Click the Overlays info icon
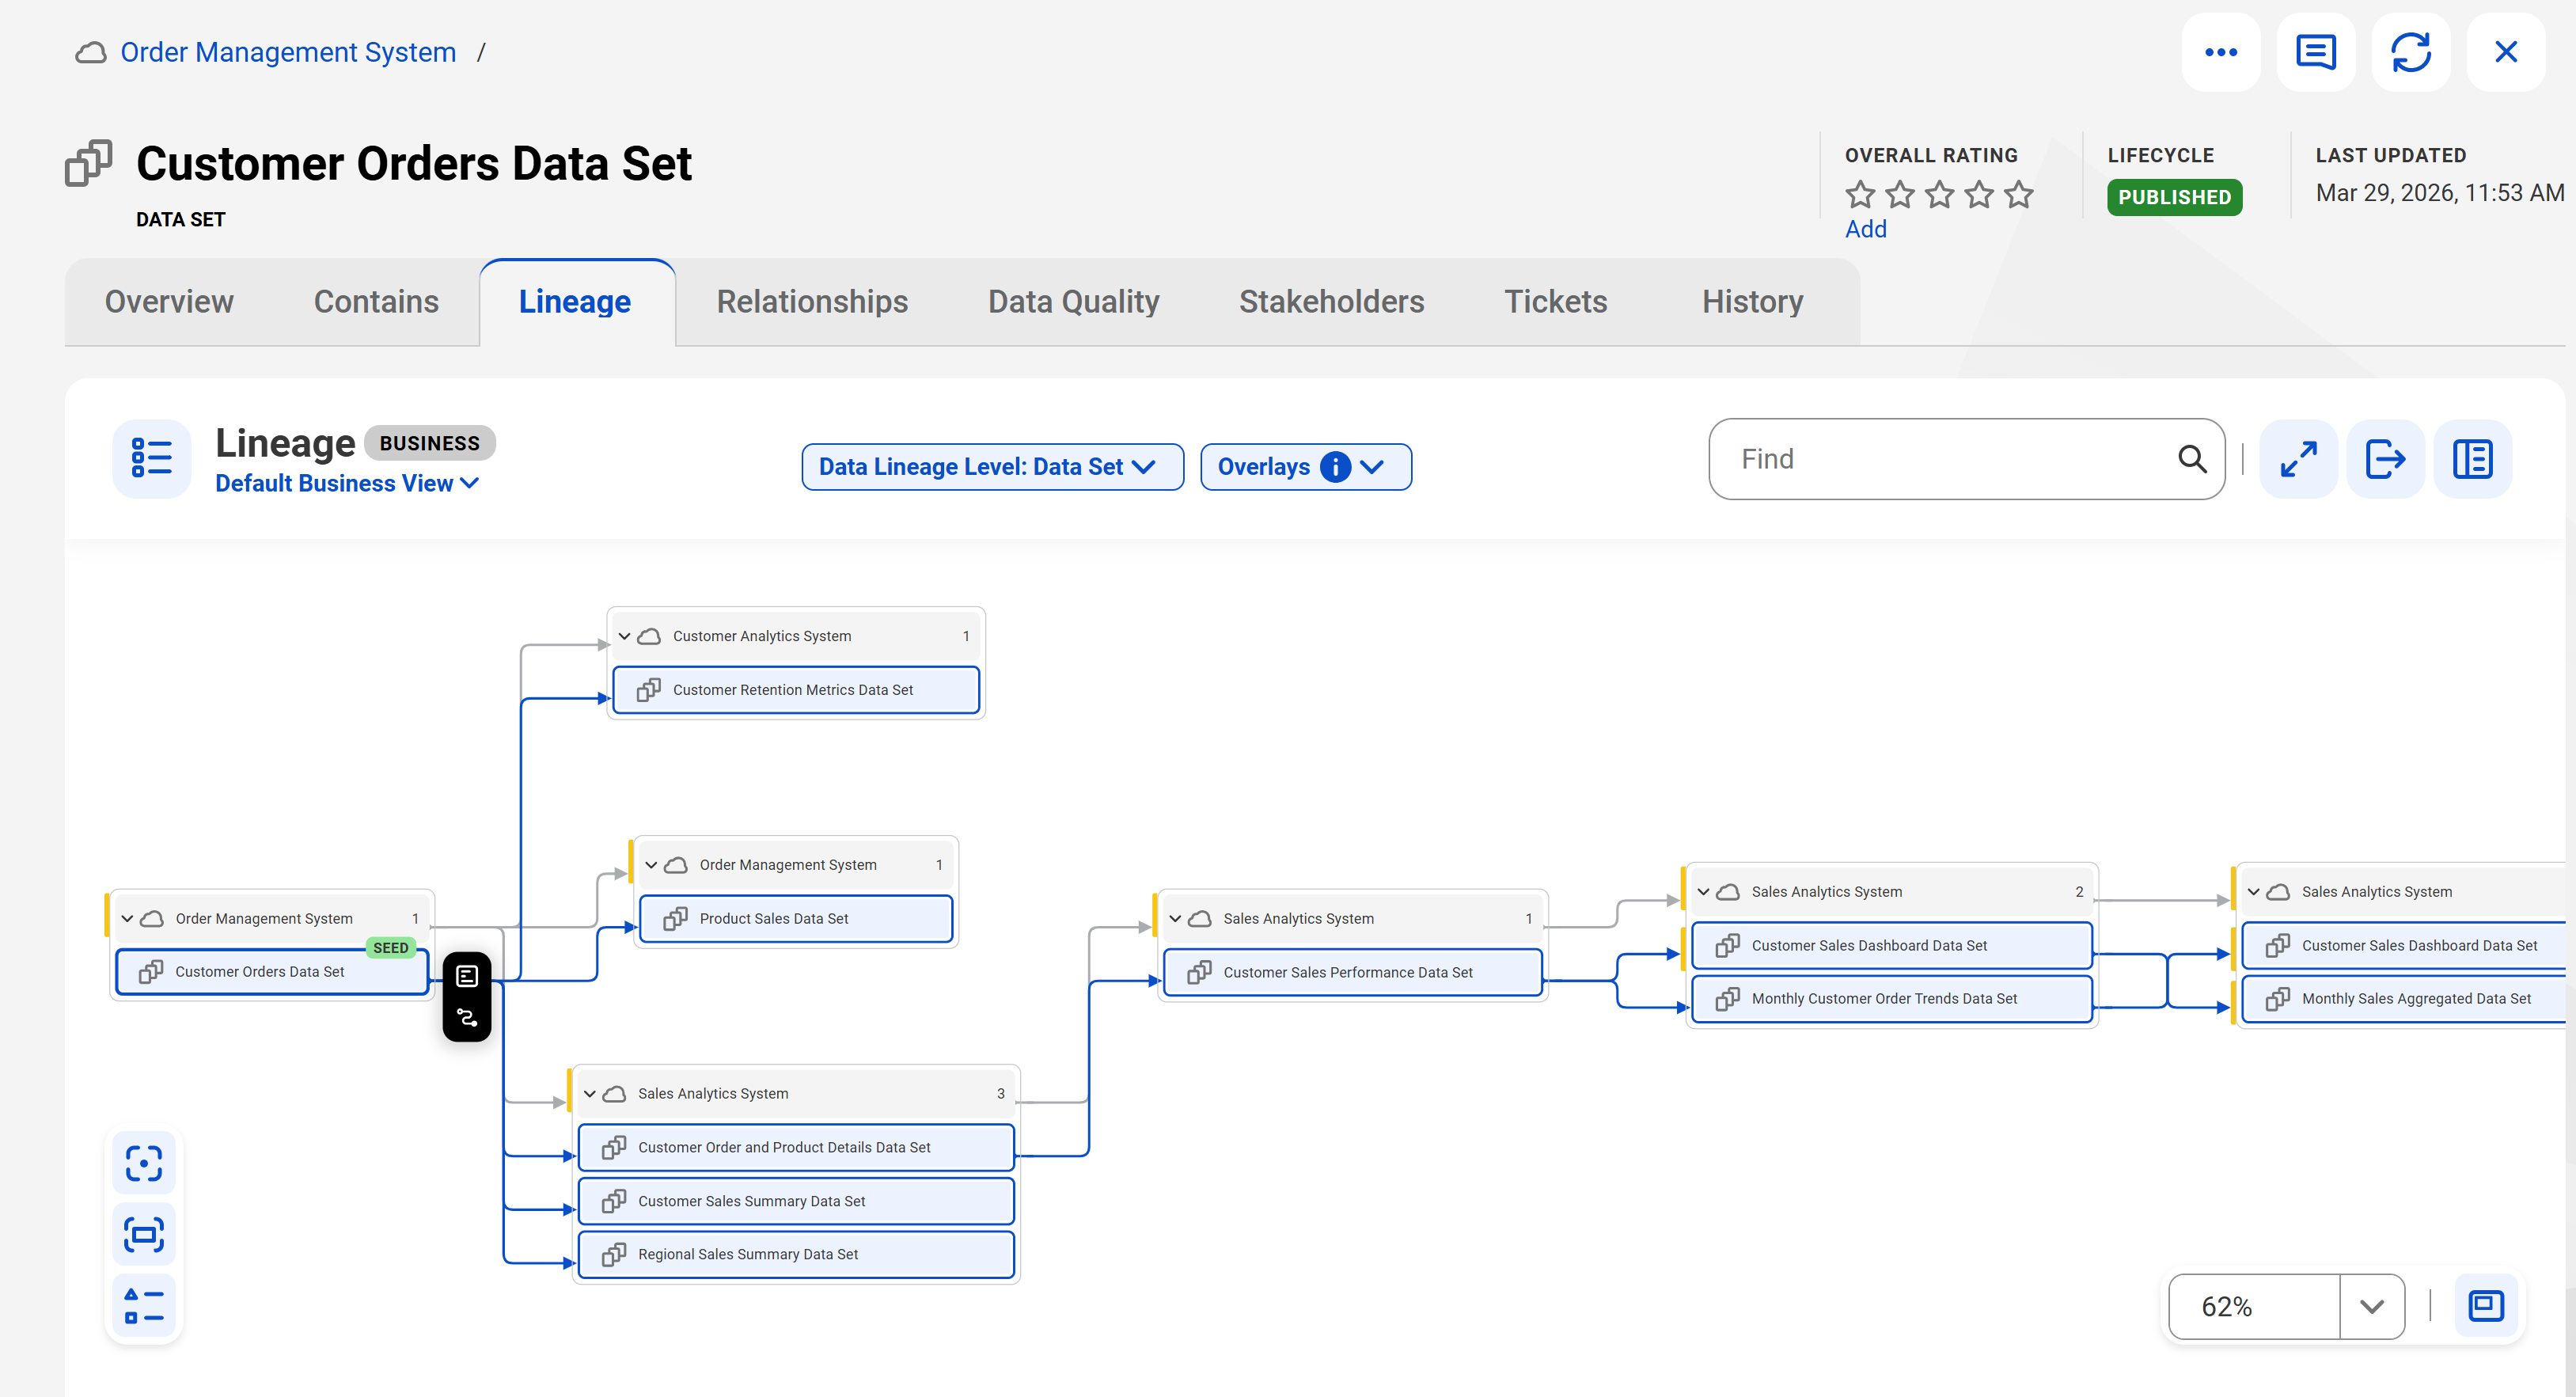 click(1335, 467)
